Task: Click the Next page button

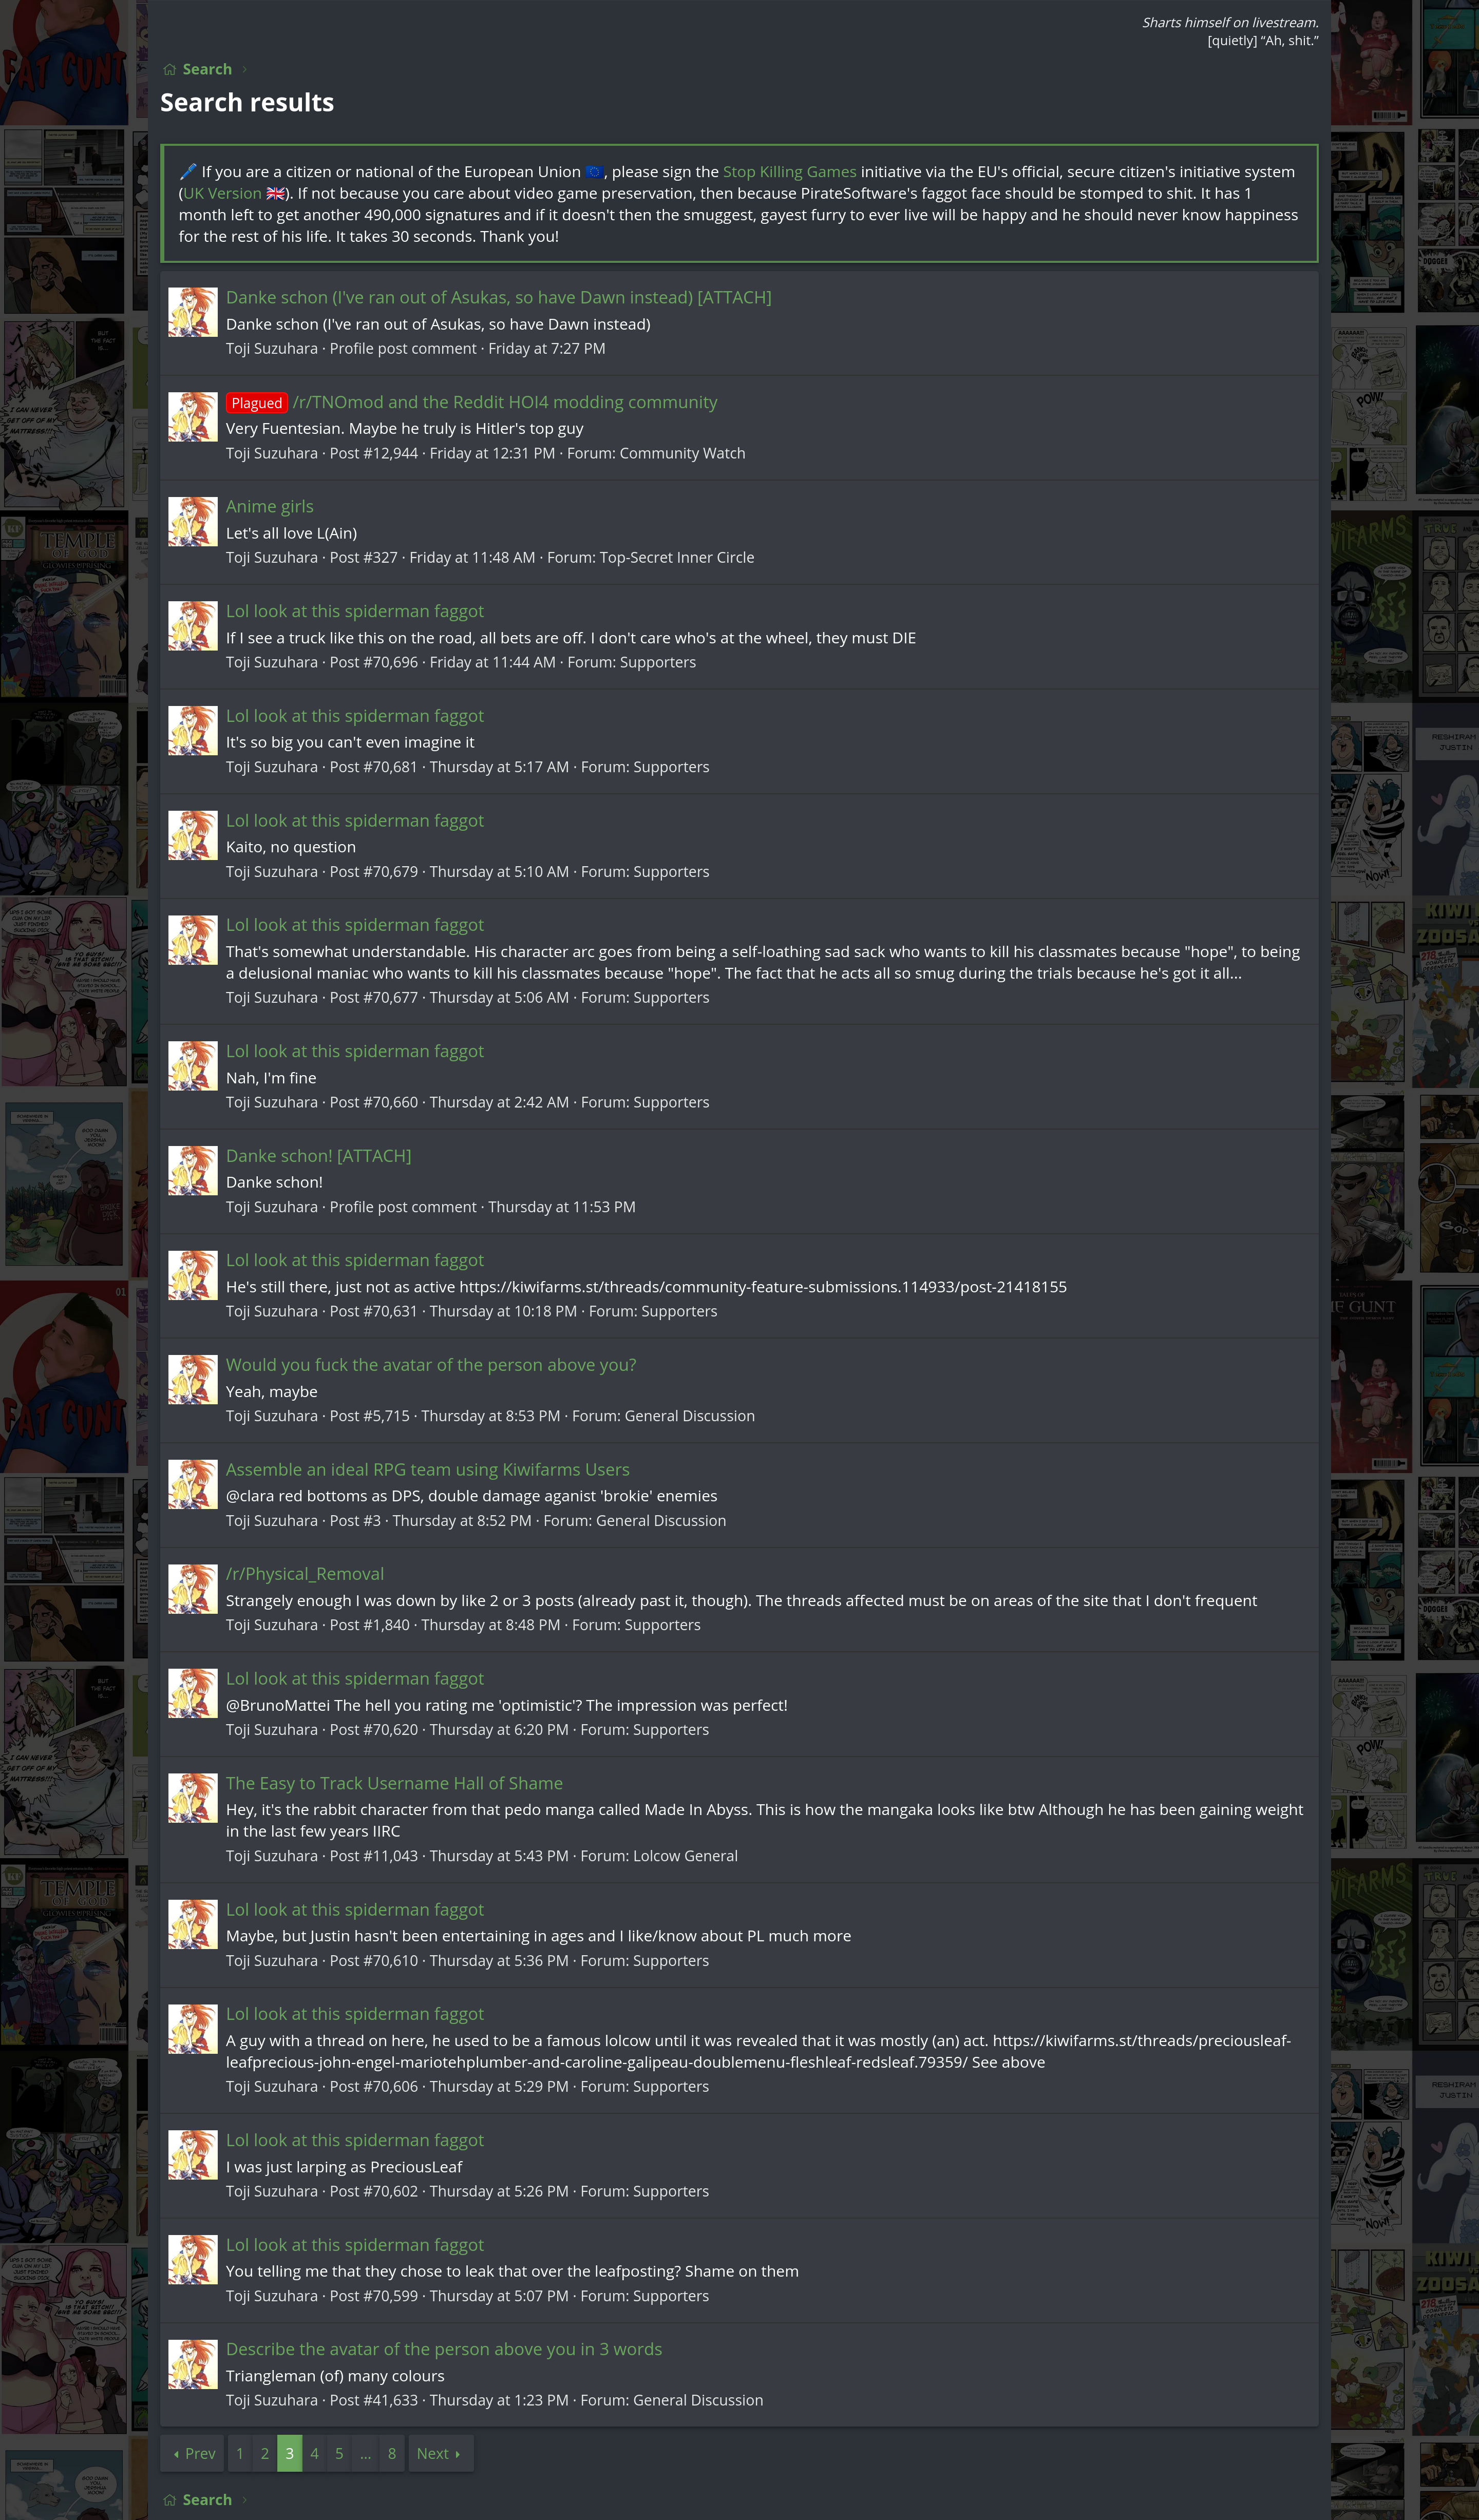Action: 440,2453
